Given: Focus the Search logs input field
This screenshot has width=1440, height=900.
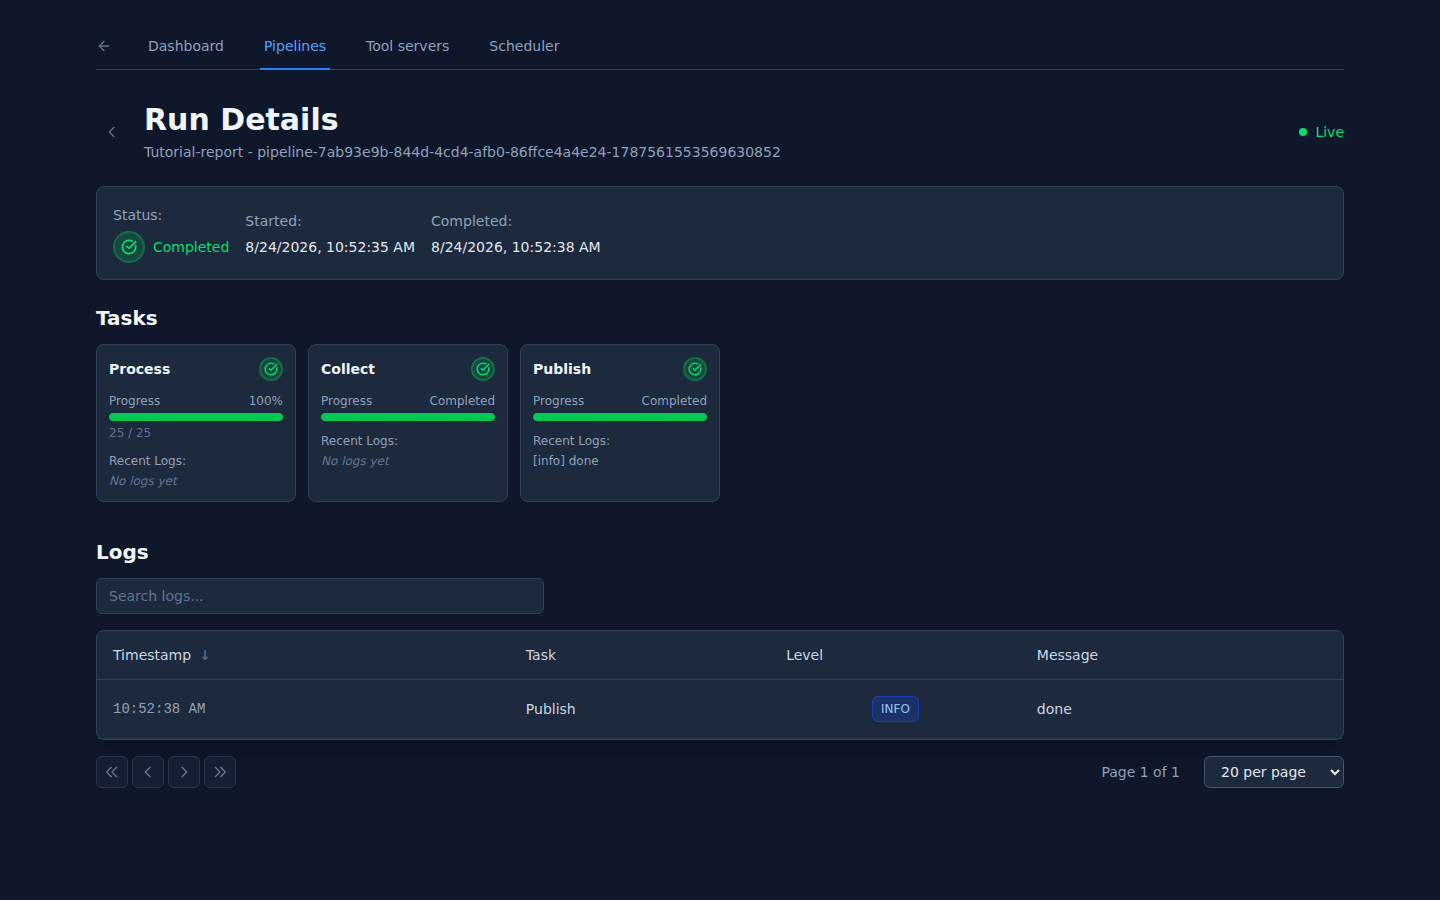Looking at the screenshot, I should tap(320, 596).
